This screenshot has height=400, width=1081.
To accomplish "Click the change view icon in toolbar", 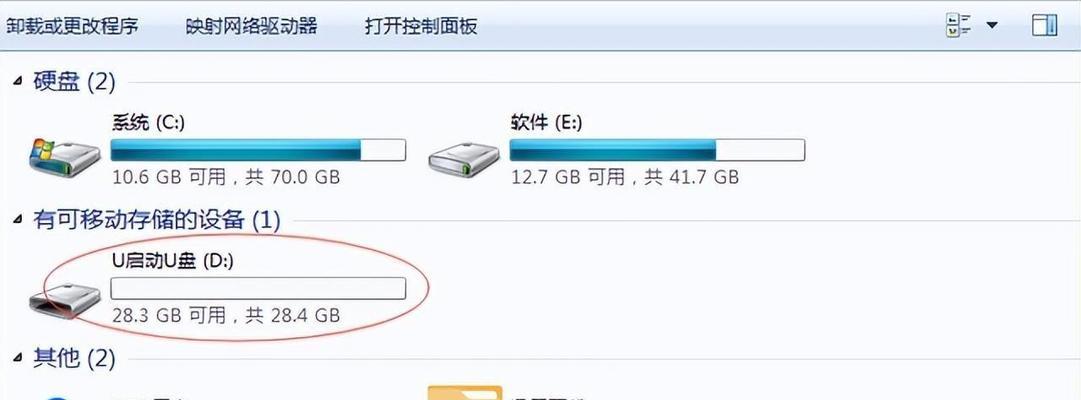I will [x=958, y=26].
